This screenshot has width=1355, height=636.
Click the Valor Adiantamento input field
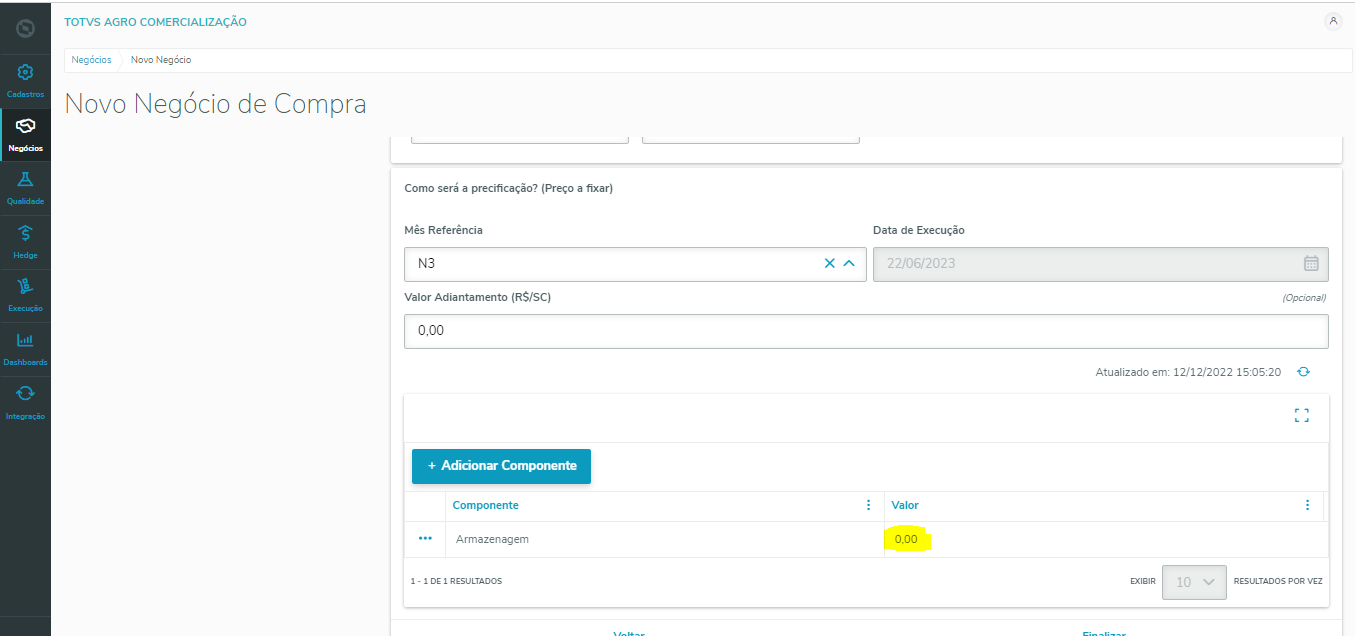(866, 331)
